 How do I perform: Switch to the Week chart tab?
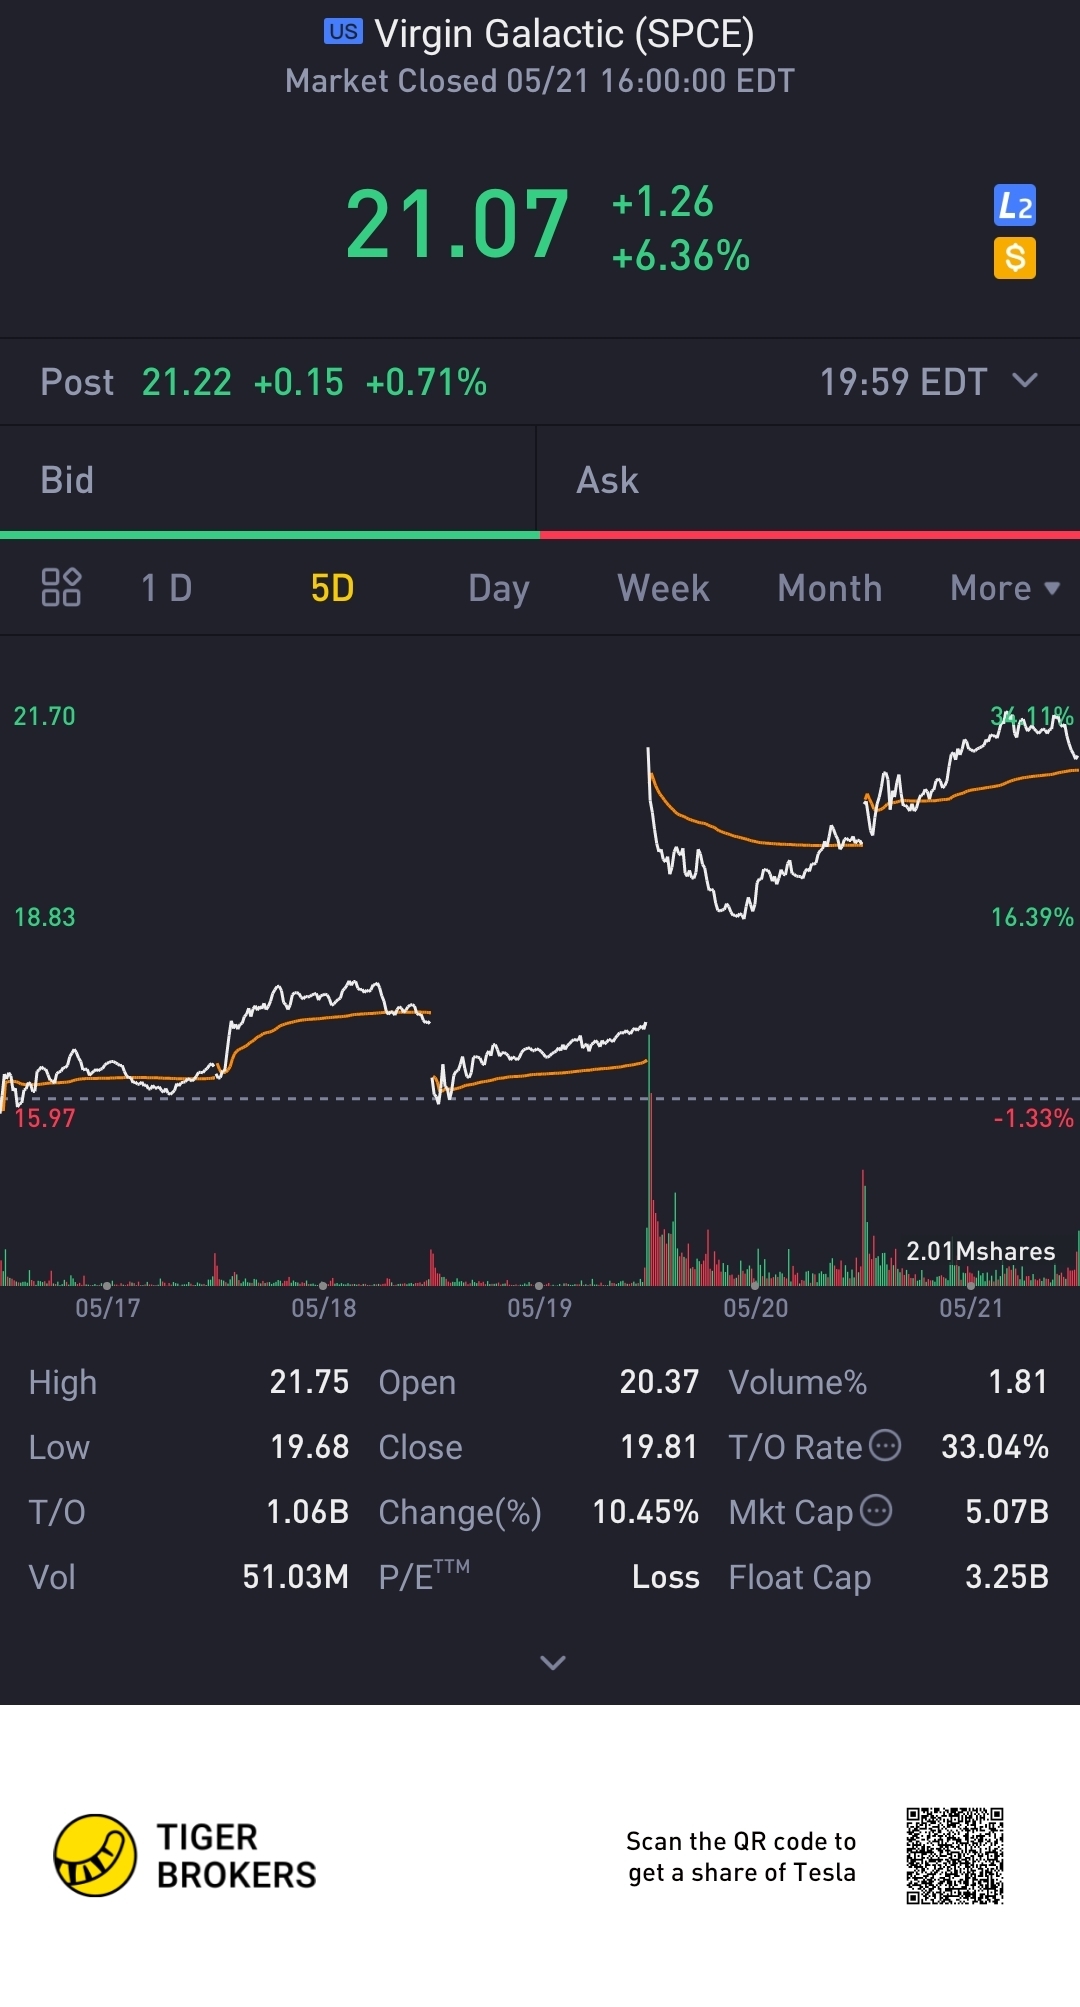tap(664, 588)
